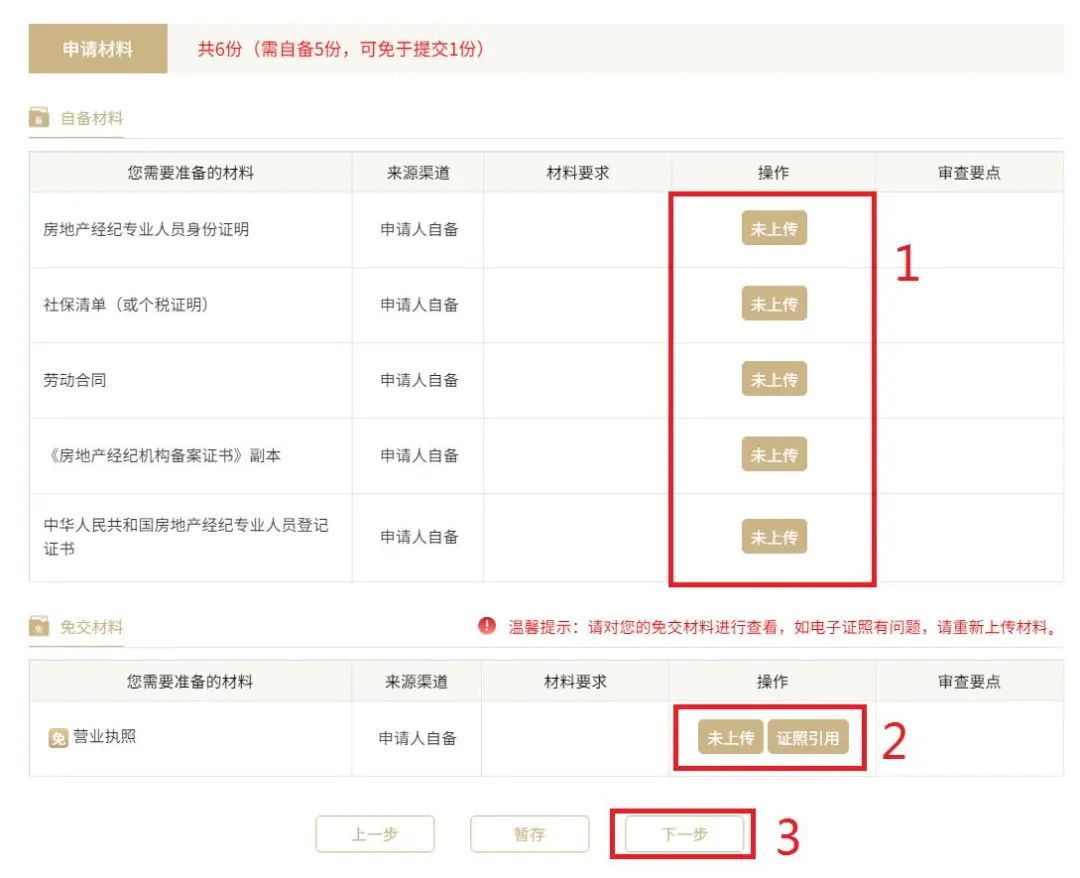Click 未上传 for 社保清单 row
Viewport: 1080px width, 878px height.
pyautogui.click(x=774, y=304)
